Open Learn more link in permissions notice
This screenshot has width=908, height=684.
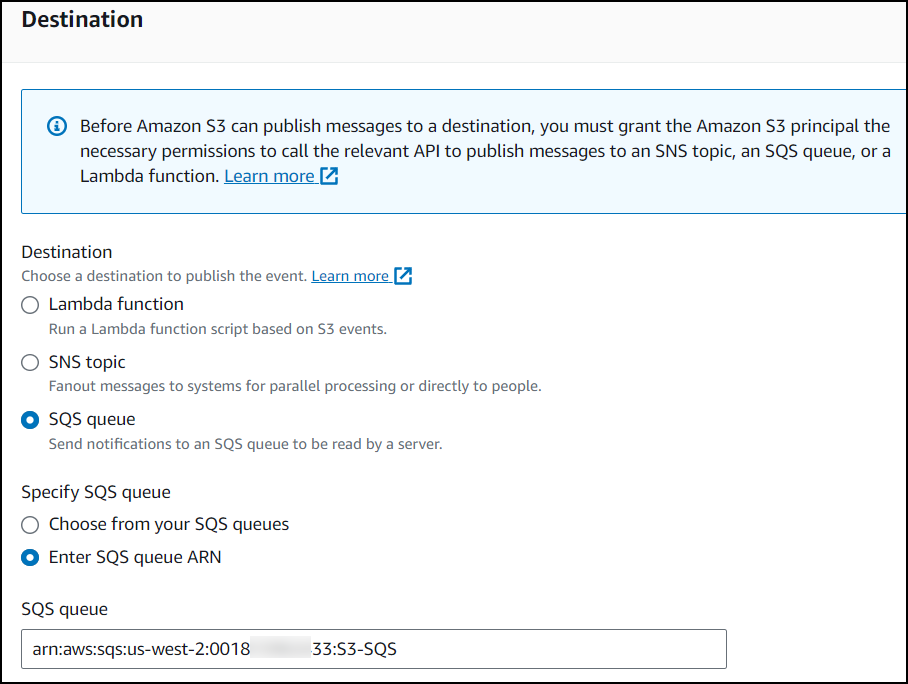269,176
